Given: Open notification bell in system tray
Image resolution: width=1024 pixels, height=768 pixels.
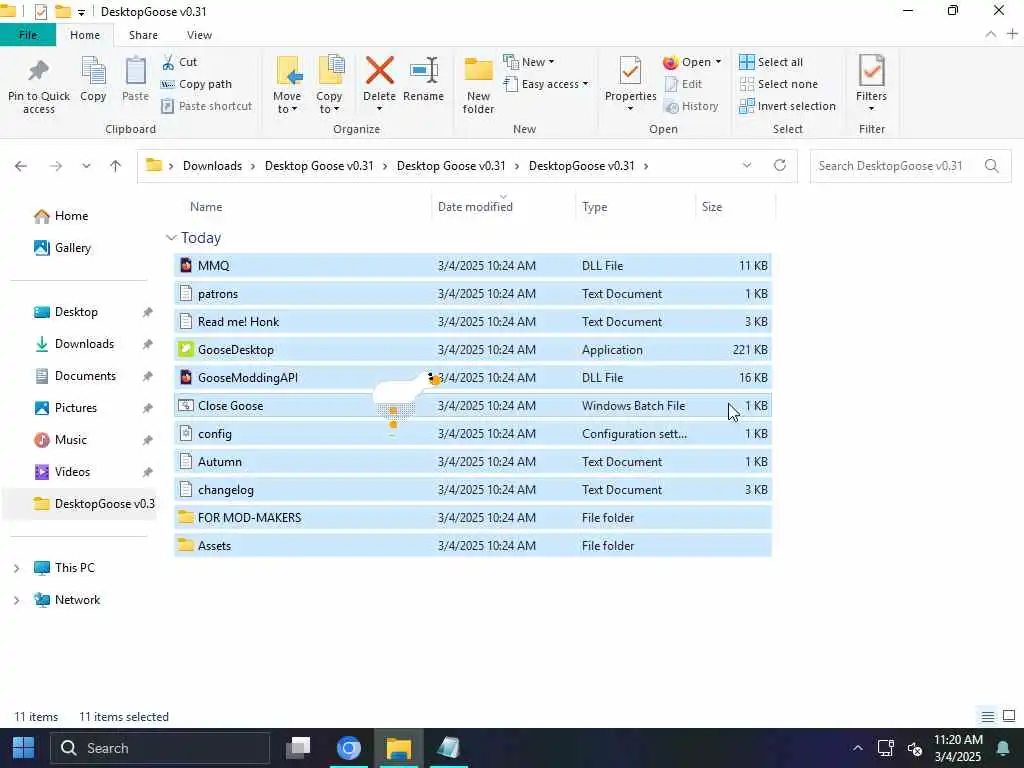Looking at the screenshot, I should (x=1003, y=748).
